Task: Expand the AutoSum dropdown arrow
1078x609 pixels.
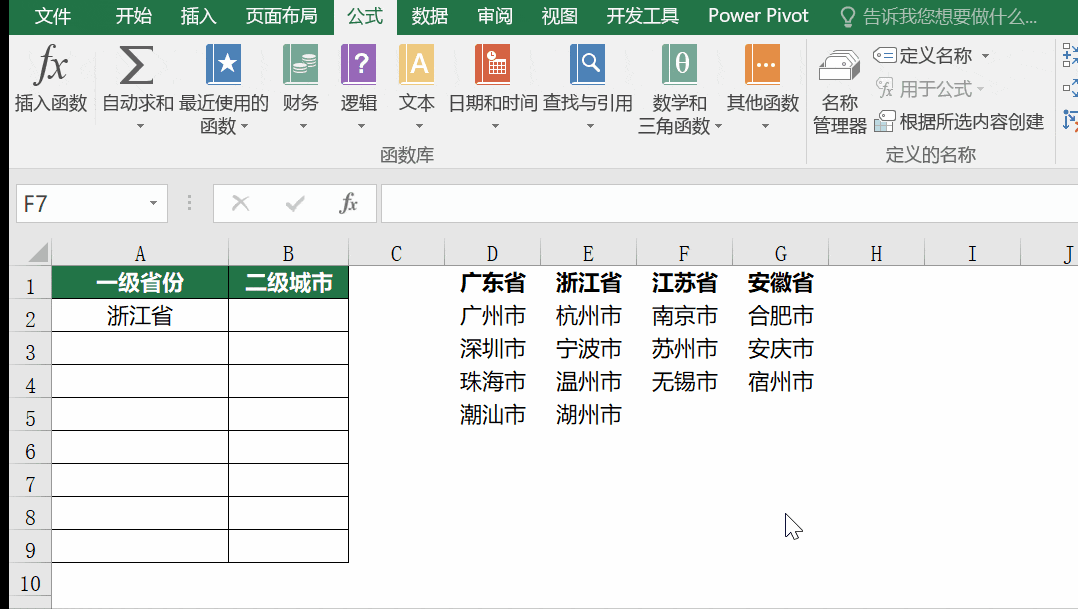Action: click(140, 126)
